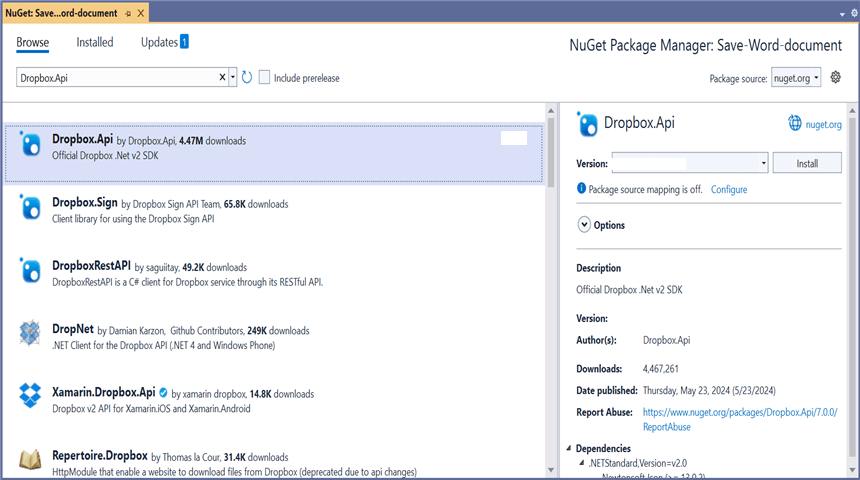860x480 pixels.
Task: Click the package list scrollbar thumb
Action: [551, 153]
